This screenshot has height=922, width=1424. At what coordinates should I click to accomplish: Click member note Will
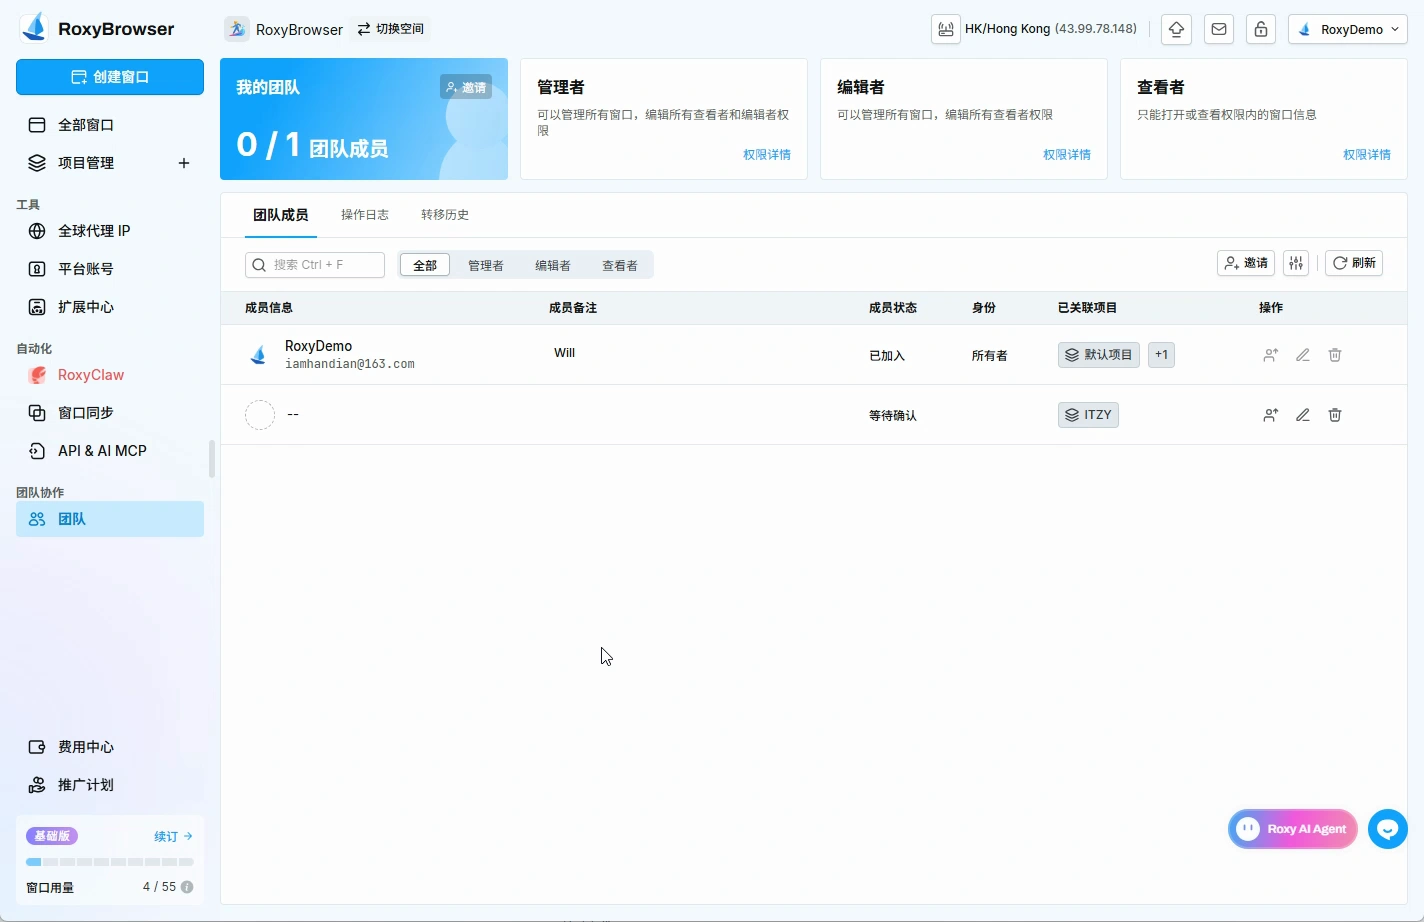point(565,353)
